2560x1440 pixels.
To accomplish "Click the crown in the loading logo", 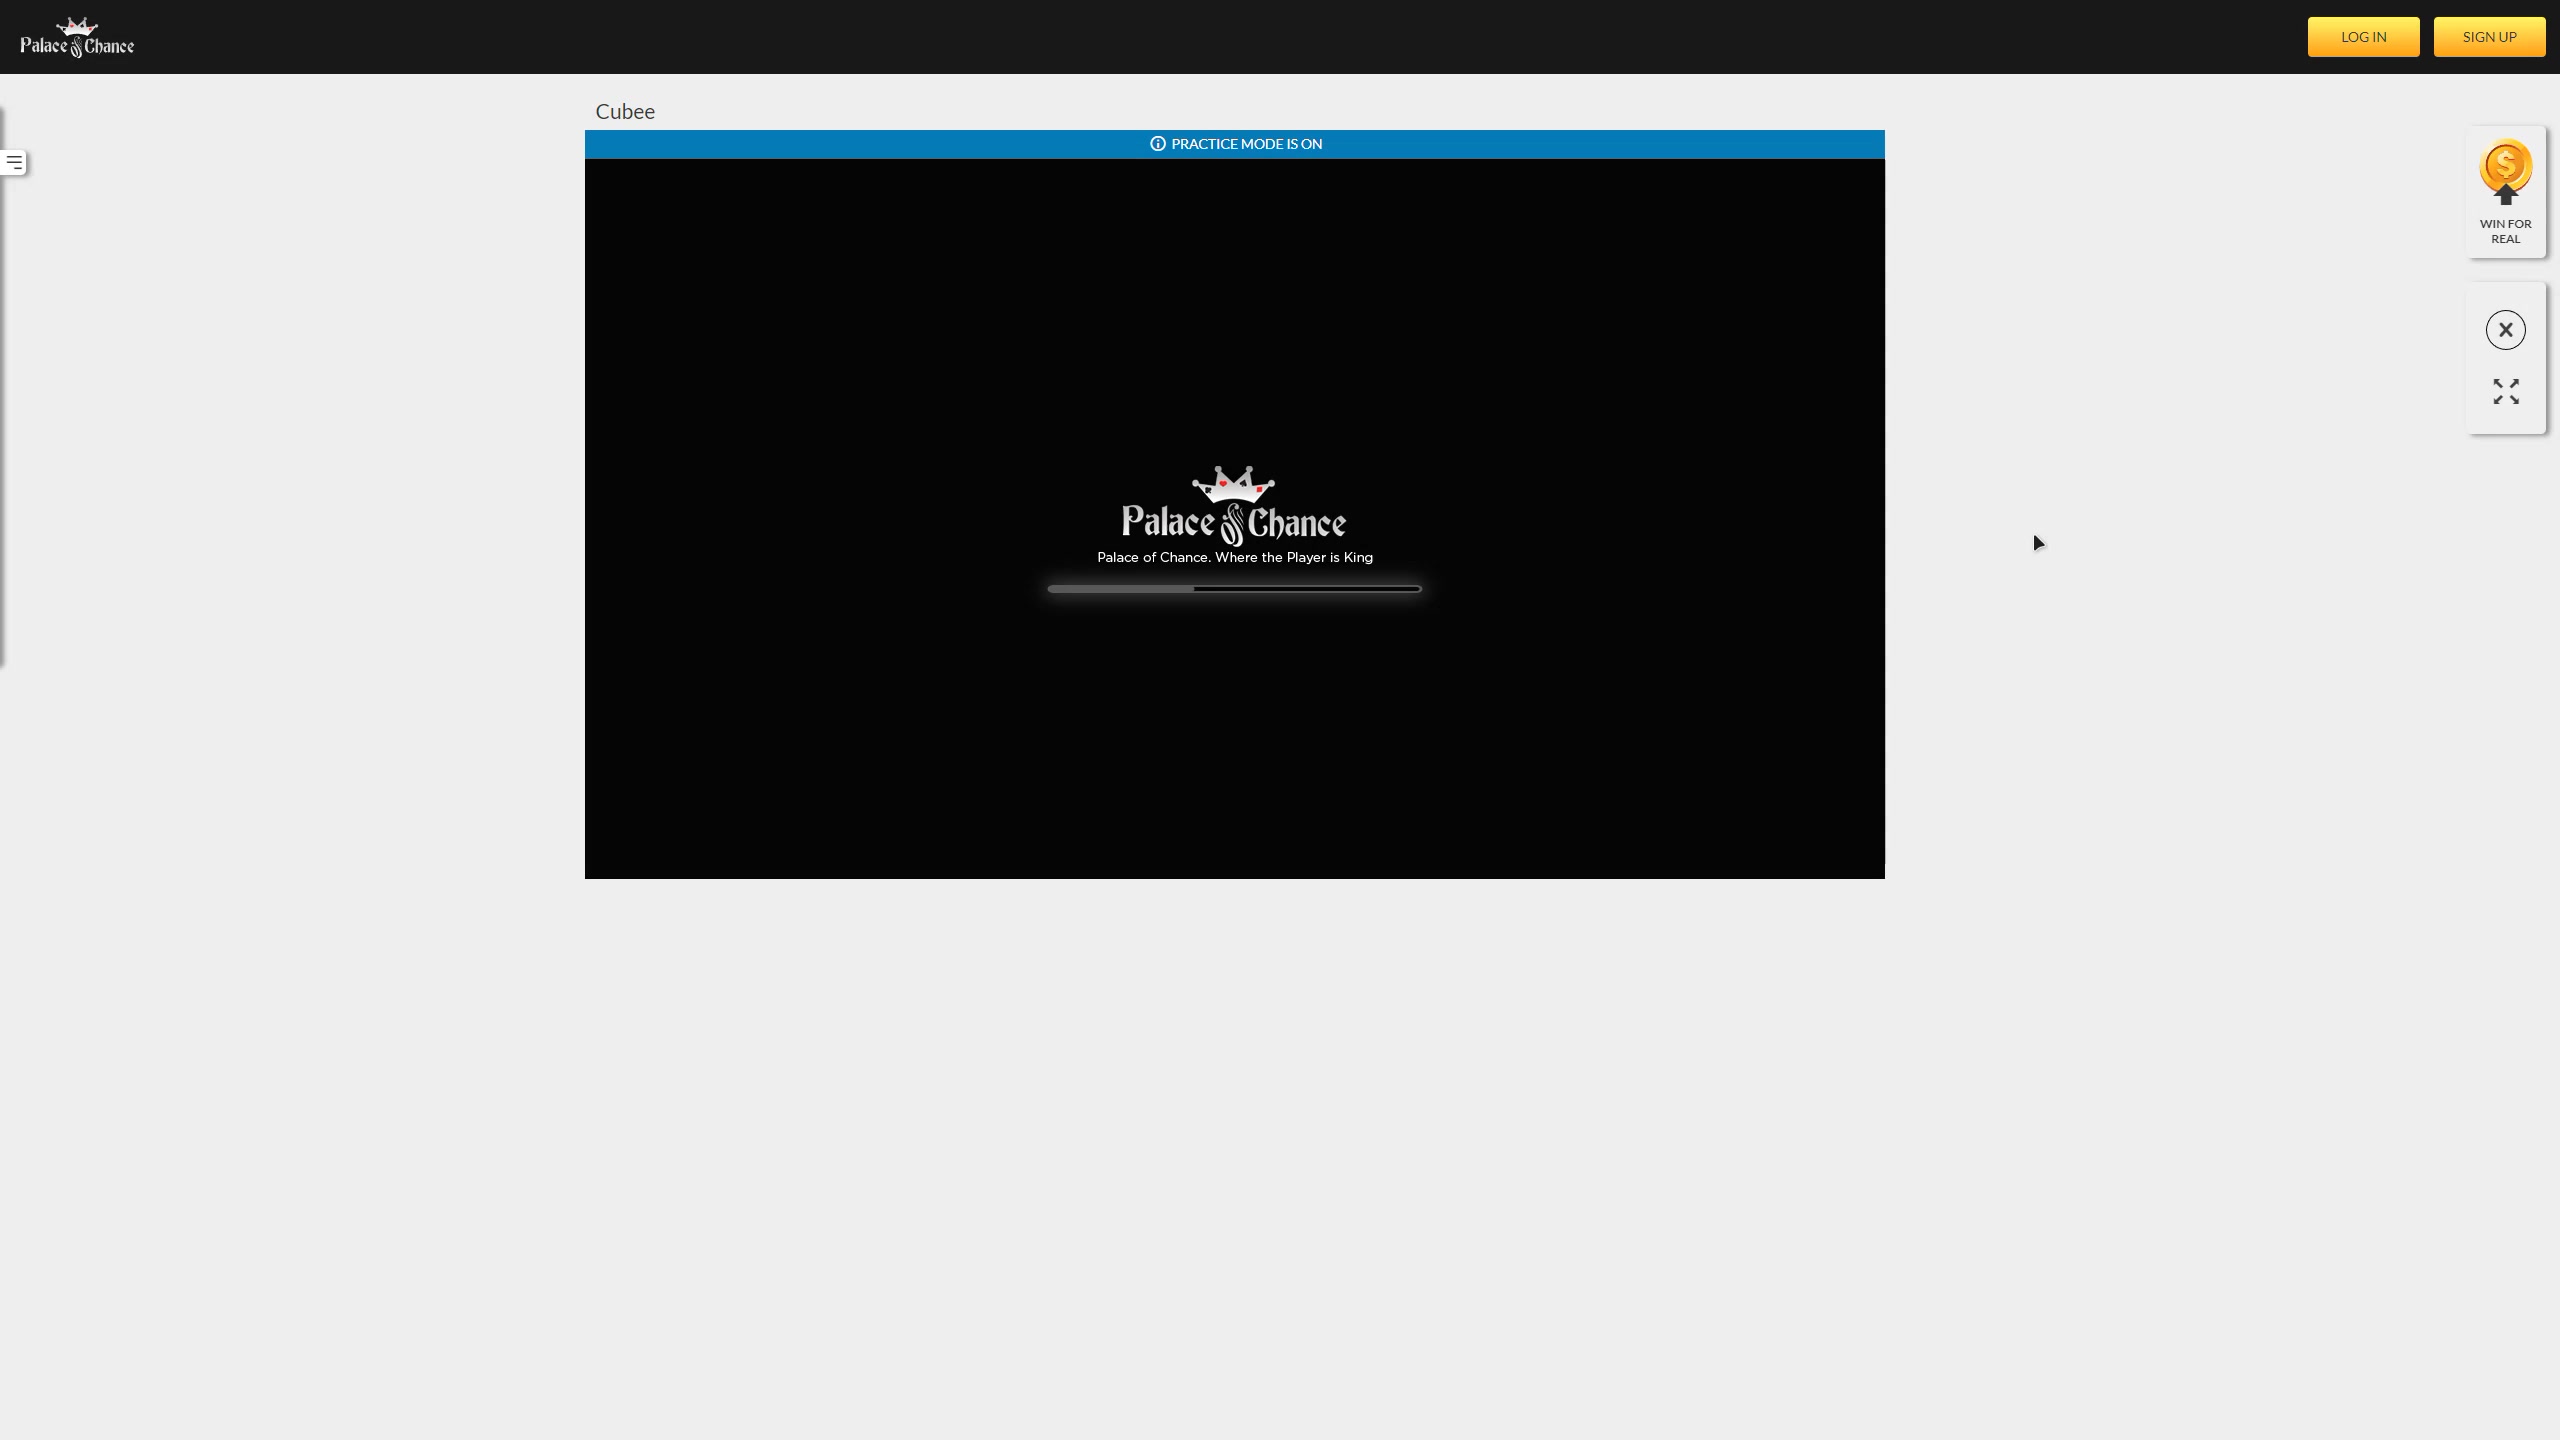I will tap(1233, 483).
